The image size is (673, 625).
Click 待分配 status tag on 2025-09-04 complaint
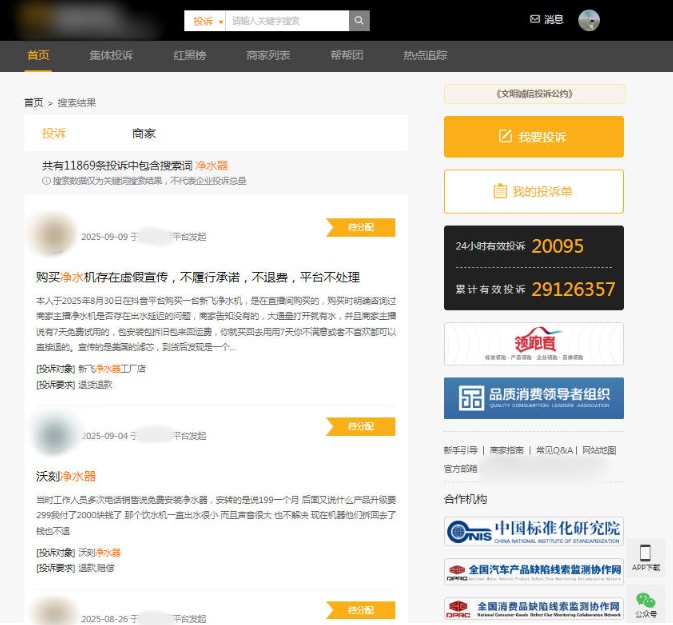(361, 426)
